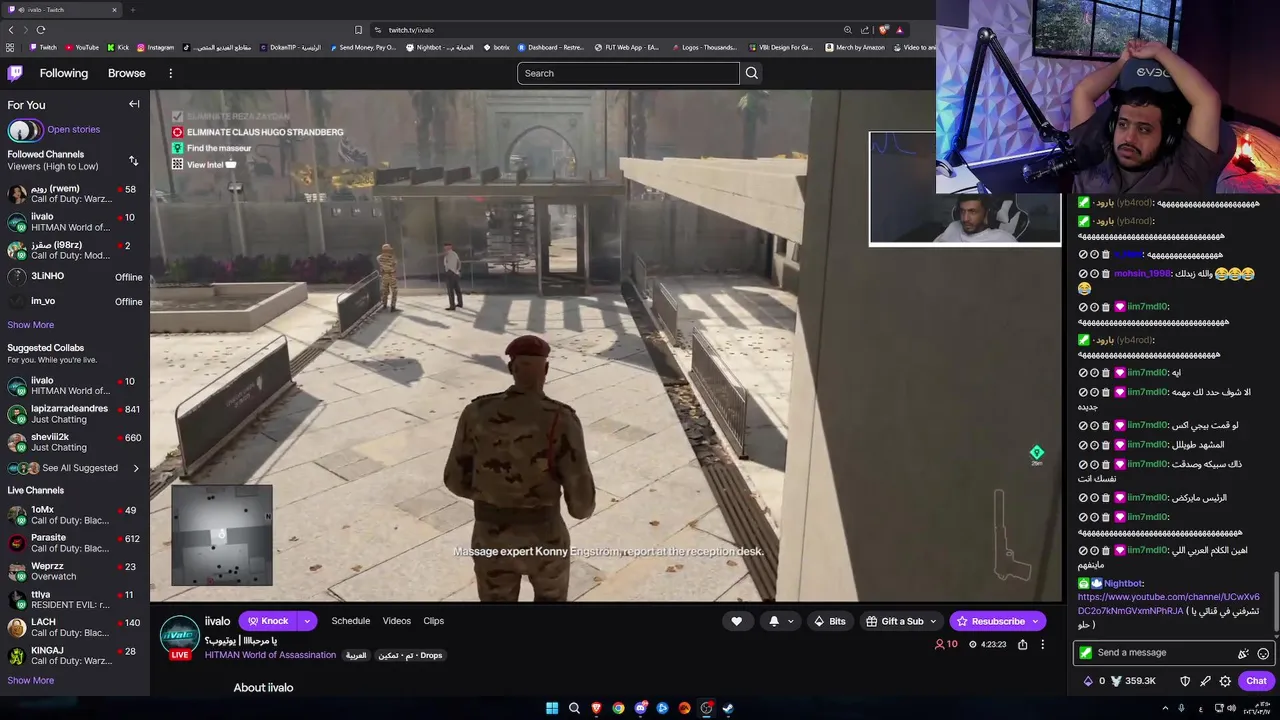Bookmark this page via address bar icon
The image size is (1280, 720).
[358, 30]
